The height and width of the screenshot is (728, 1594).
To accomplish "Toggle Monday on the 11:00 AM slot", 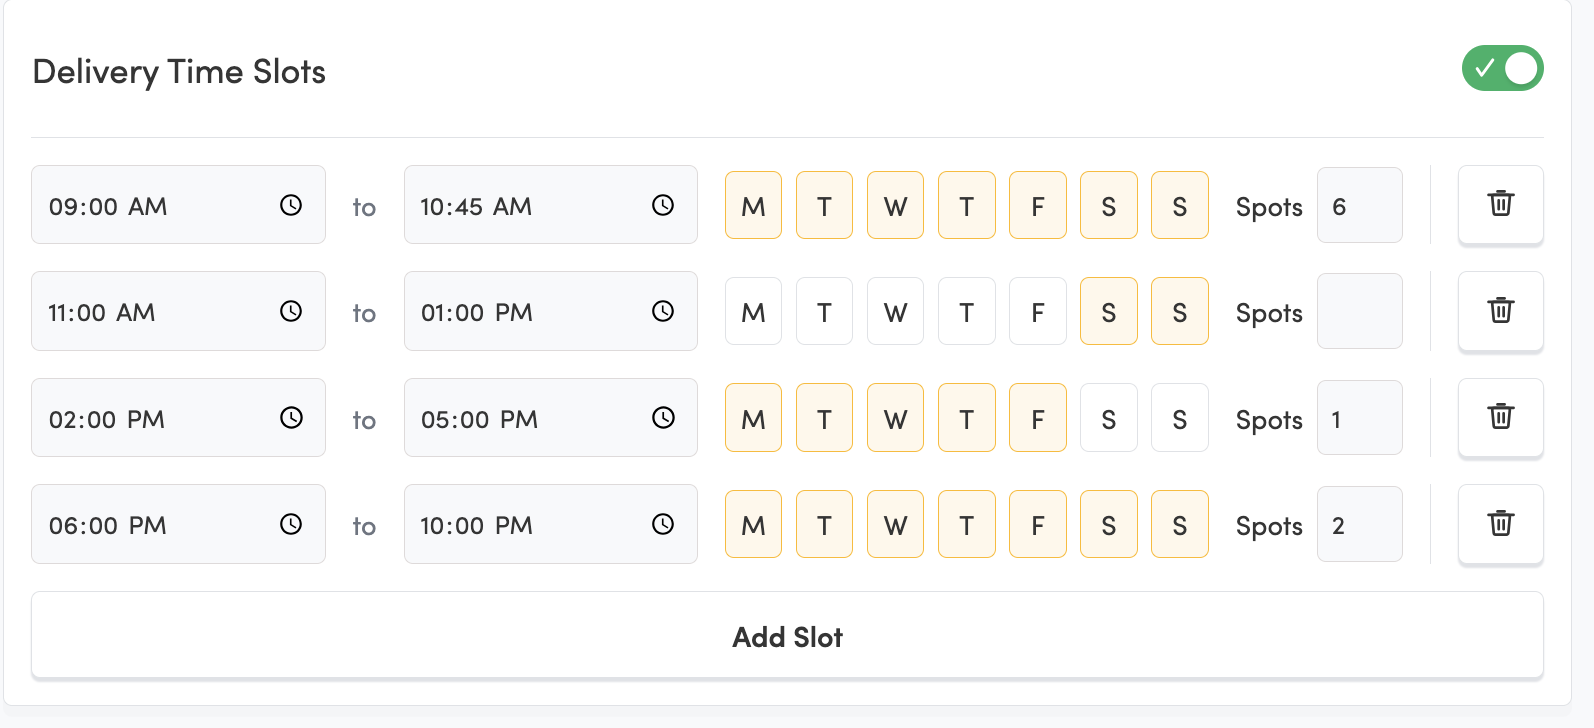I will pyautogui.click(x=753, y=311).
